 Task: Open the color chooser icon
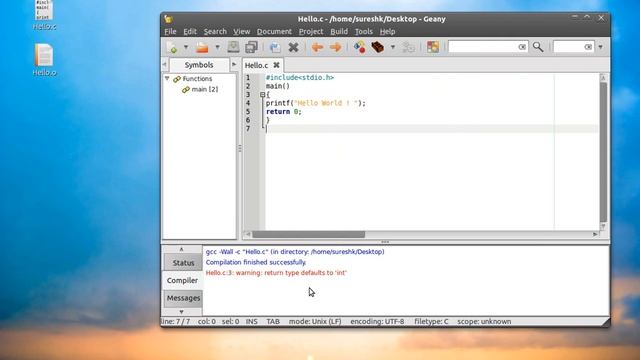(433, 47)
